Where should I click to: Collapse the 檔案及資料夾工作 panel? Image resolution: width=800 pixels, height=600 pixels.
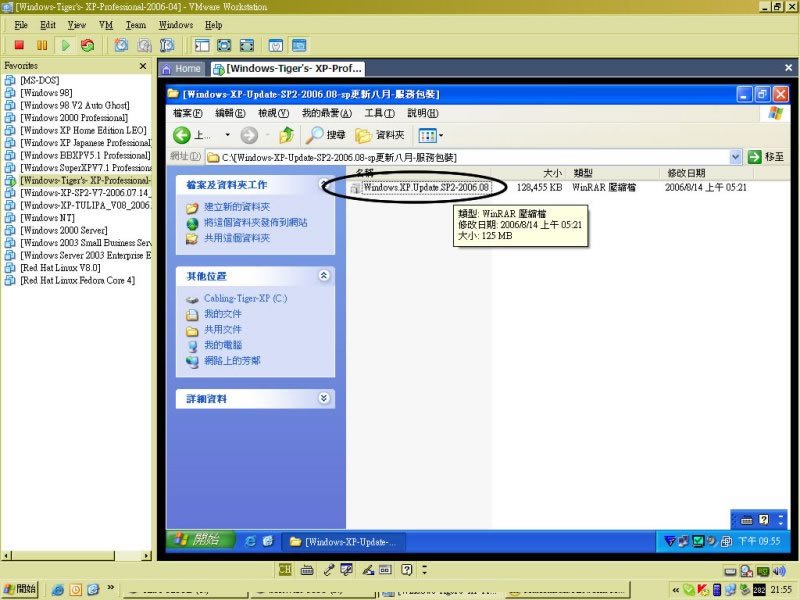pos(323,184)
